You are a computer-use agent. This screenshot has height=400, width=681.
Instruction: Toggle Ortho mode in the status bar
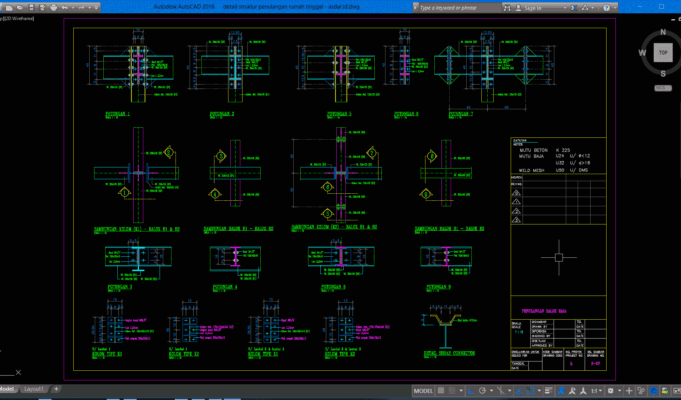pyautogui.click(x=471, y=391)
